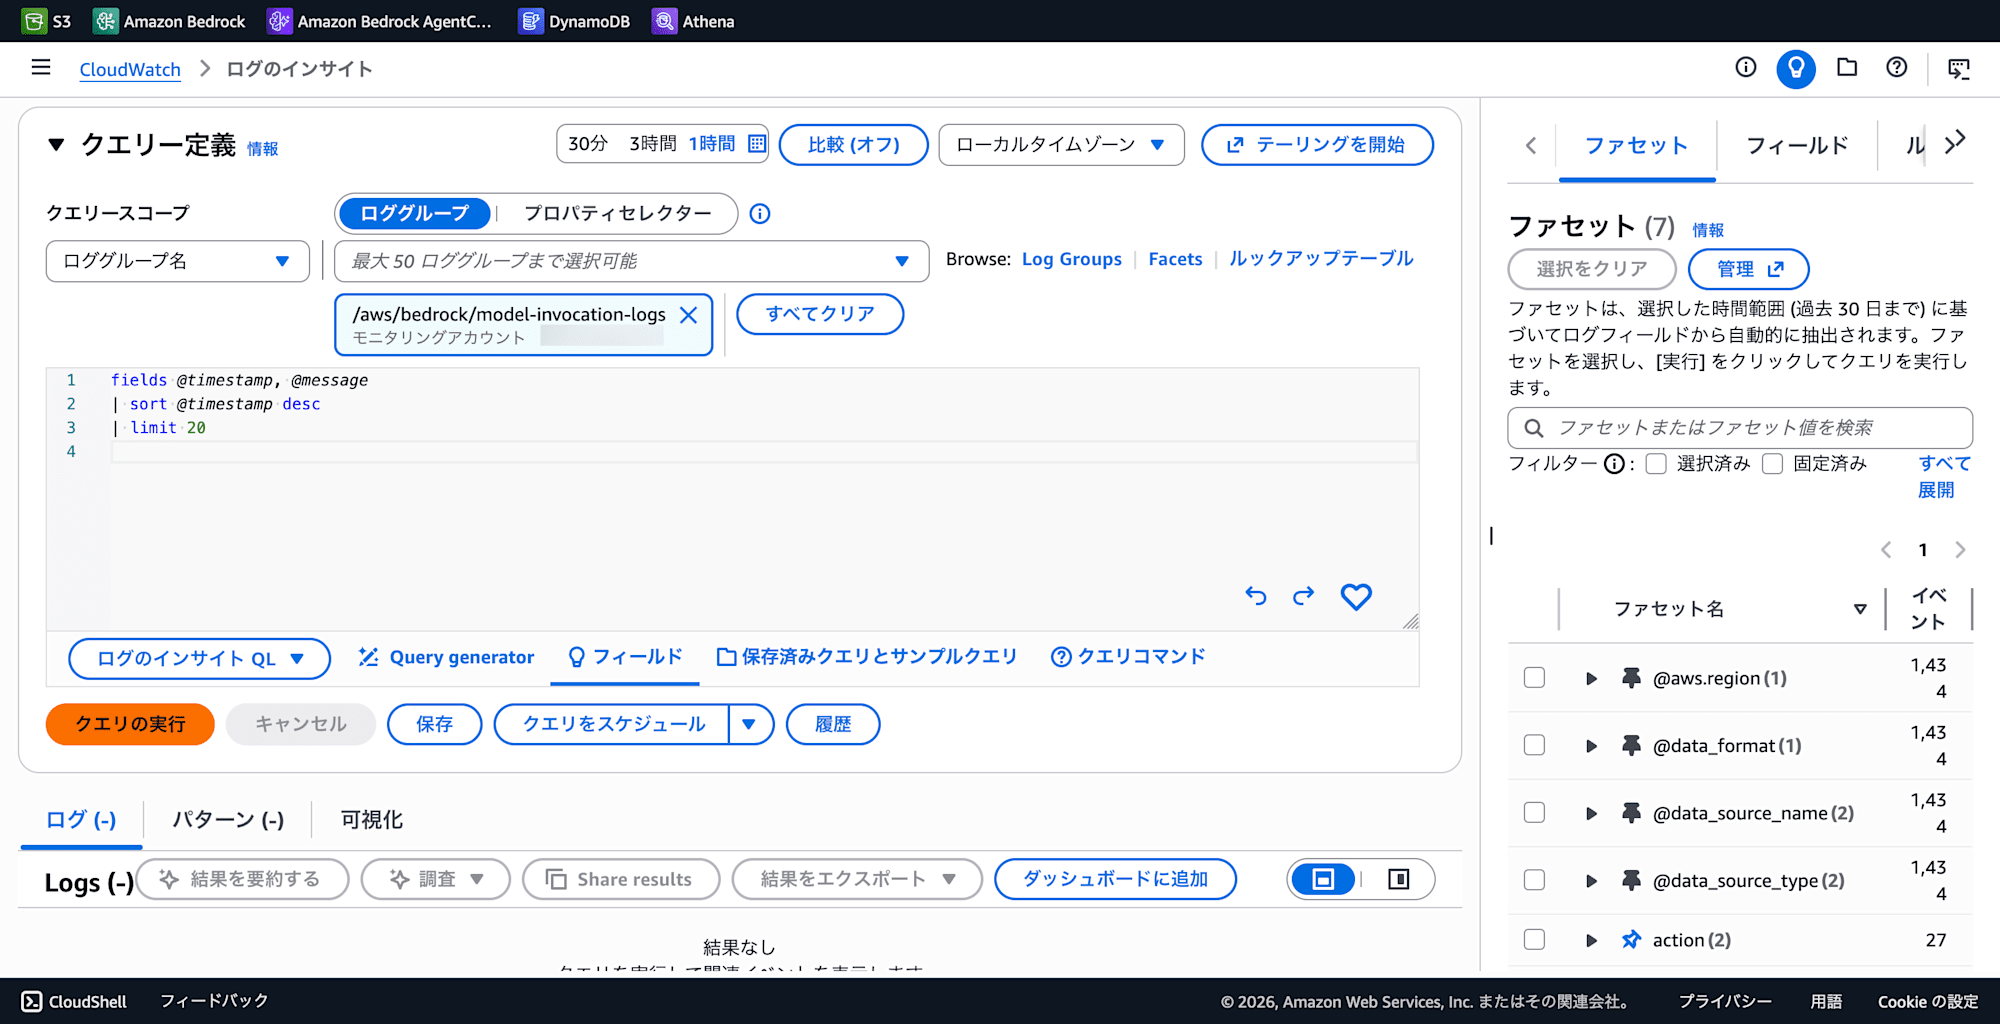2000x1024 pixels.
Task: Click the redo arrow in query editor
Action: tap(1303, 596)
